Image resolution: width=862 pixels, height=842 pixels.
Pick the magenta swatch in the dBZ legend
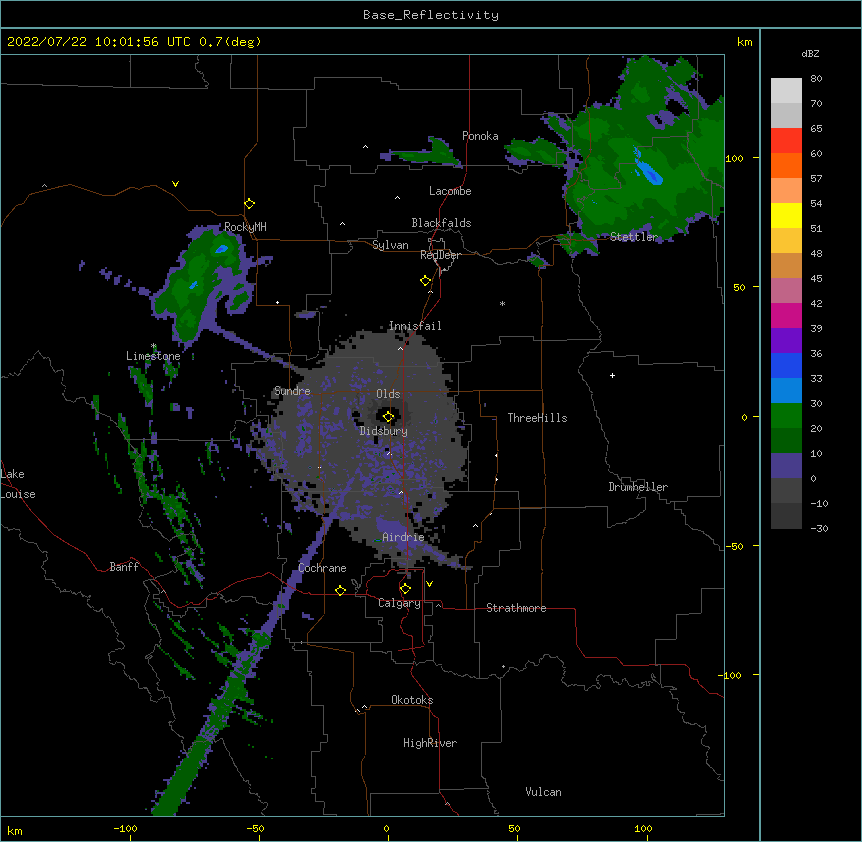(x=786, y=315)
